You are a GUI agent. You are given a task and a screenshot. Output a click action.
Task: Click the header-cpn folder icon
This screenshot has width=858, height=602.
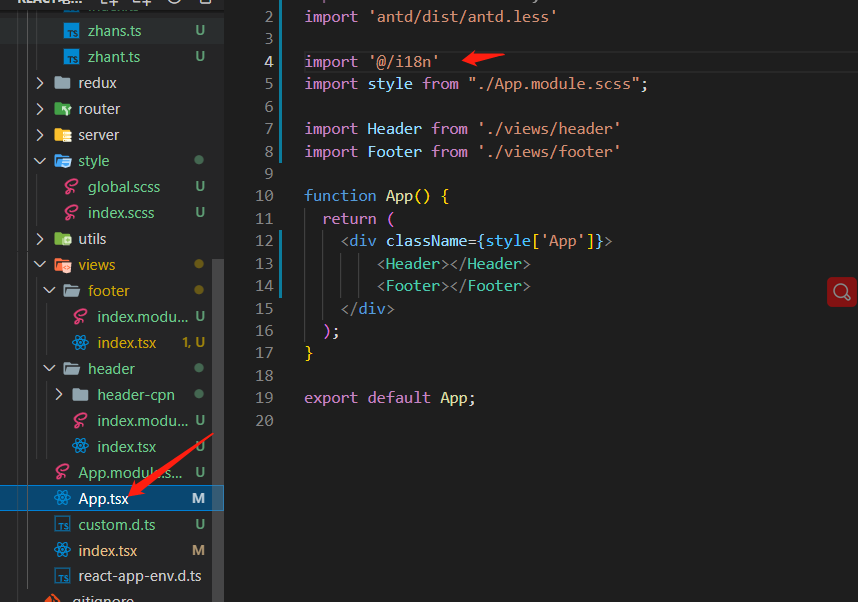click(80, 395)
